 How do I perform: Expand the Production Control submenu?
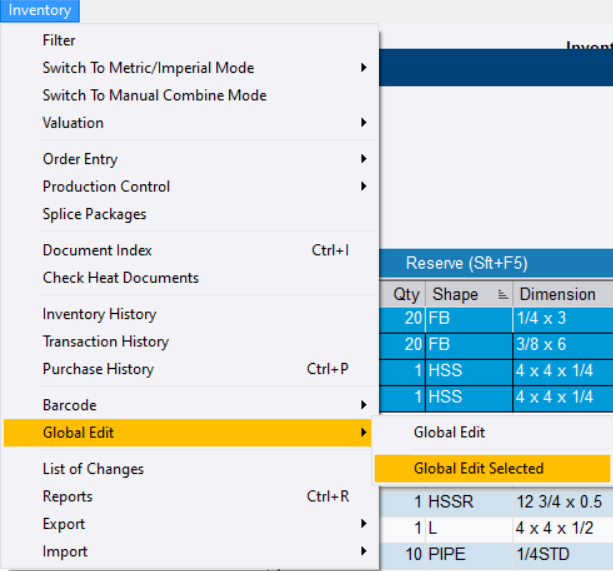(x=106, y=187)
